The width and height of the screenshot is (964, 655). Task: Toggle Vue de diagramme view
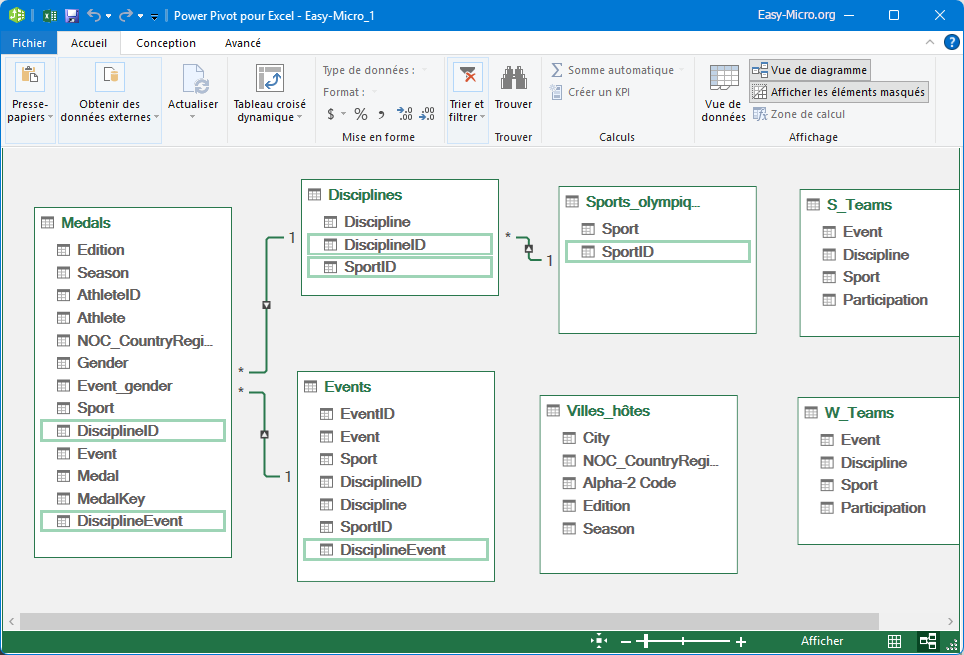click(x=809, y=70)
